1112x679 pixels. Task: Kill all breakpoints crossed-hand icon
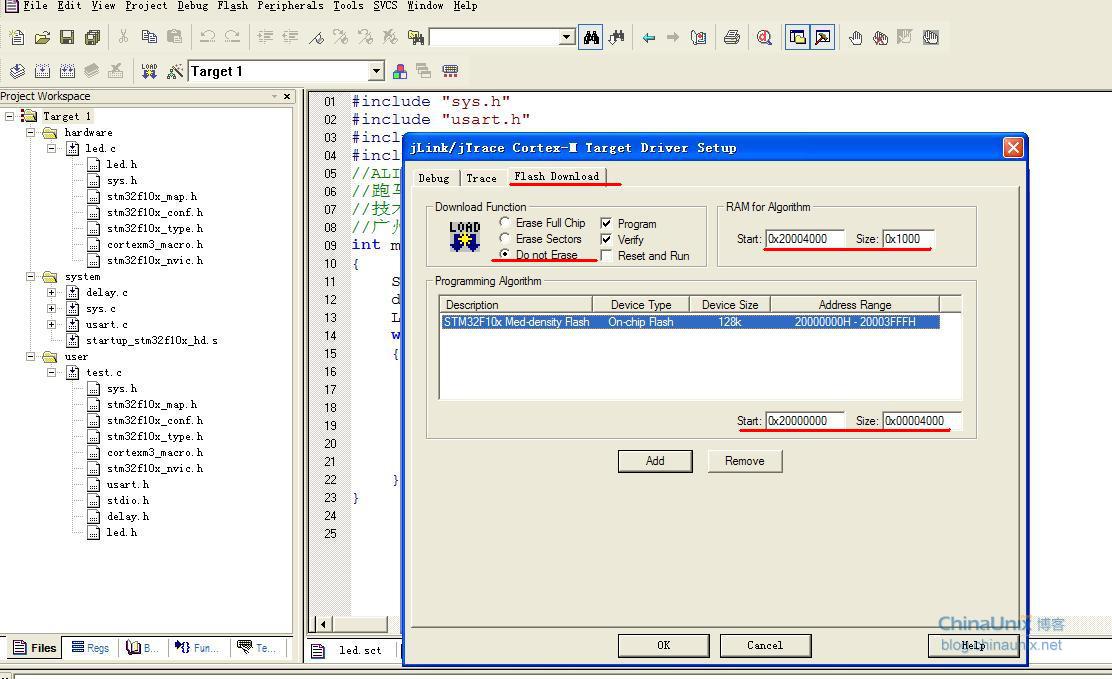(880, 37)
